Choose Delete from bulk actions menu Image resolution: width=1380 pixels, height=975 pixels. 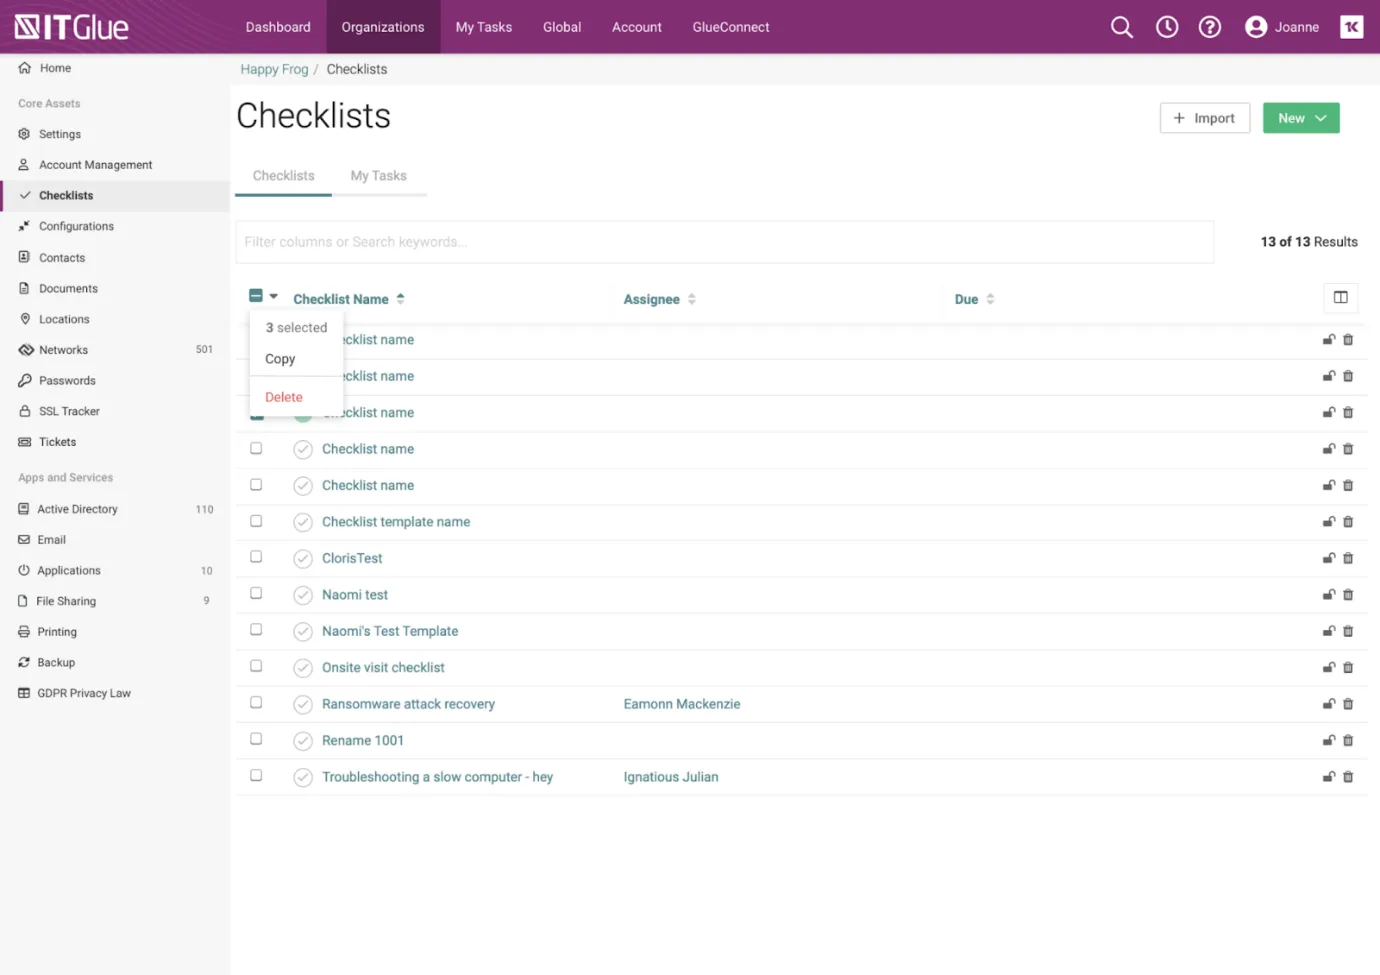[284, 397]
